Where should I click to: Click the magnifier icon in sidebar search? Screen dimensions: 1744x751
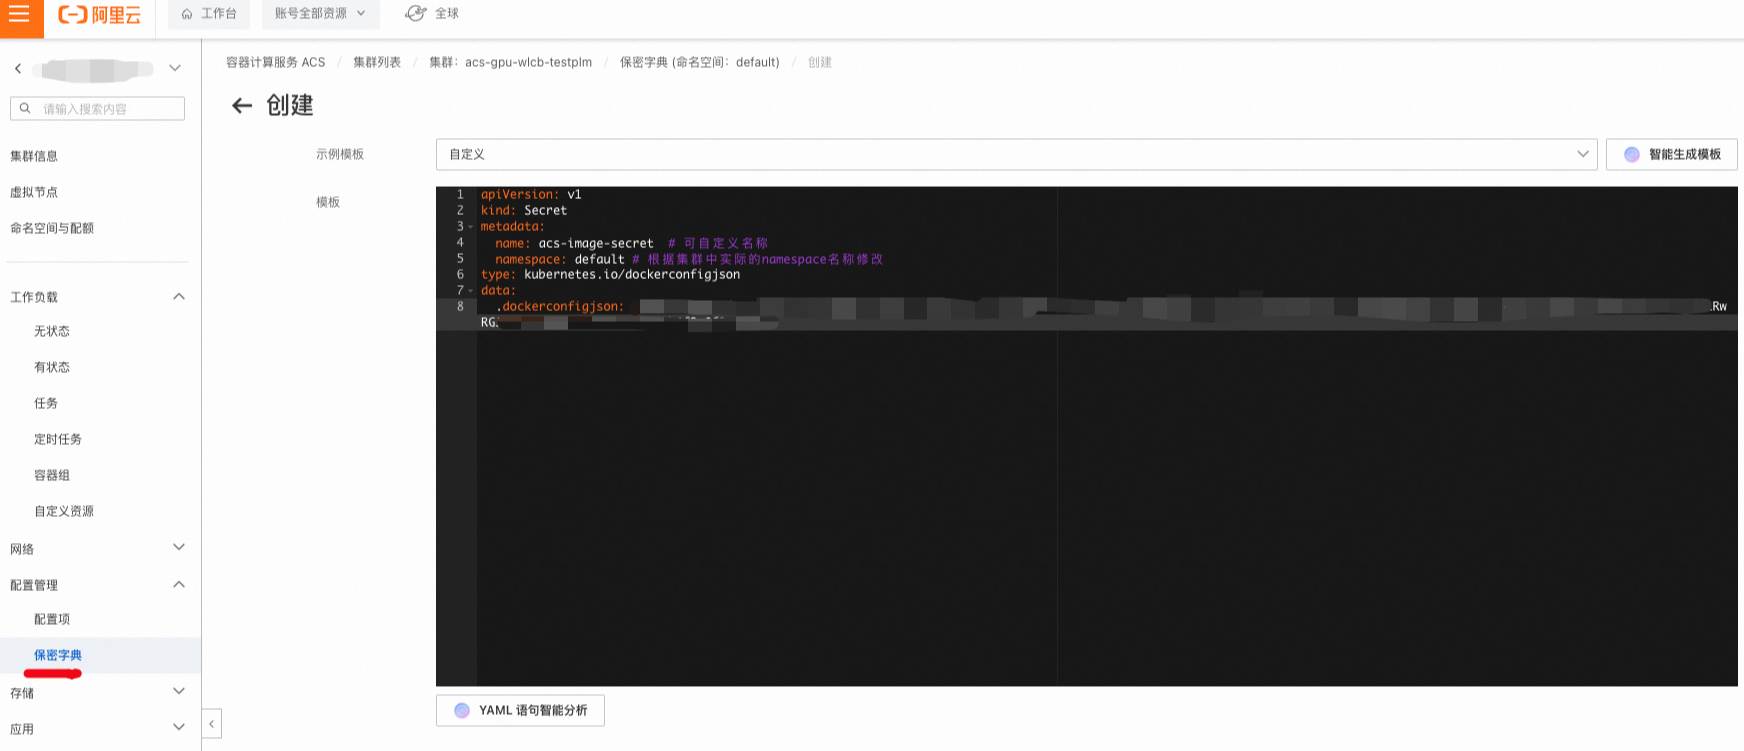25,108
